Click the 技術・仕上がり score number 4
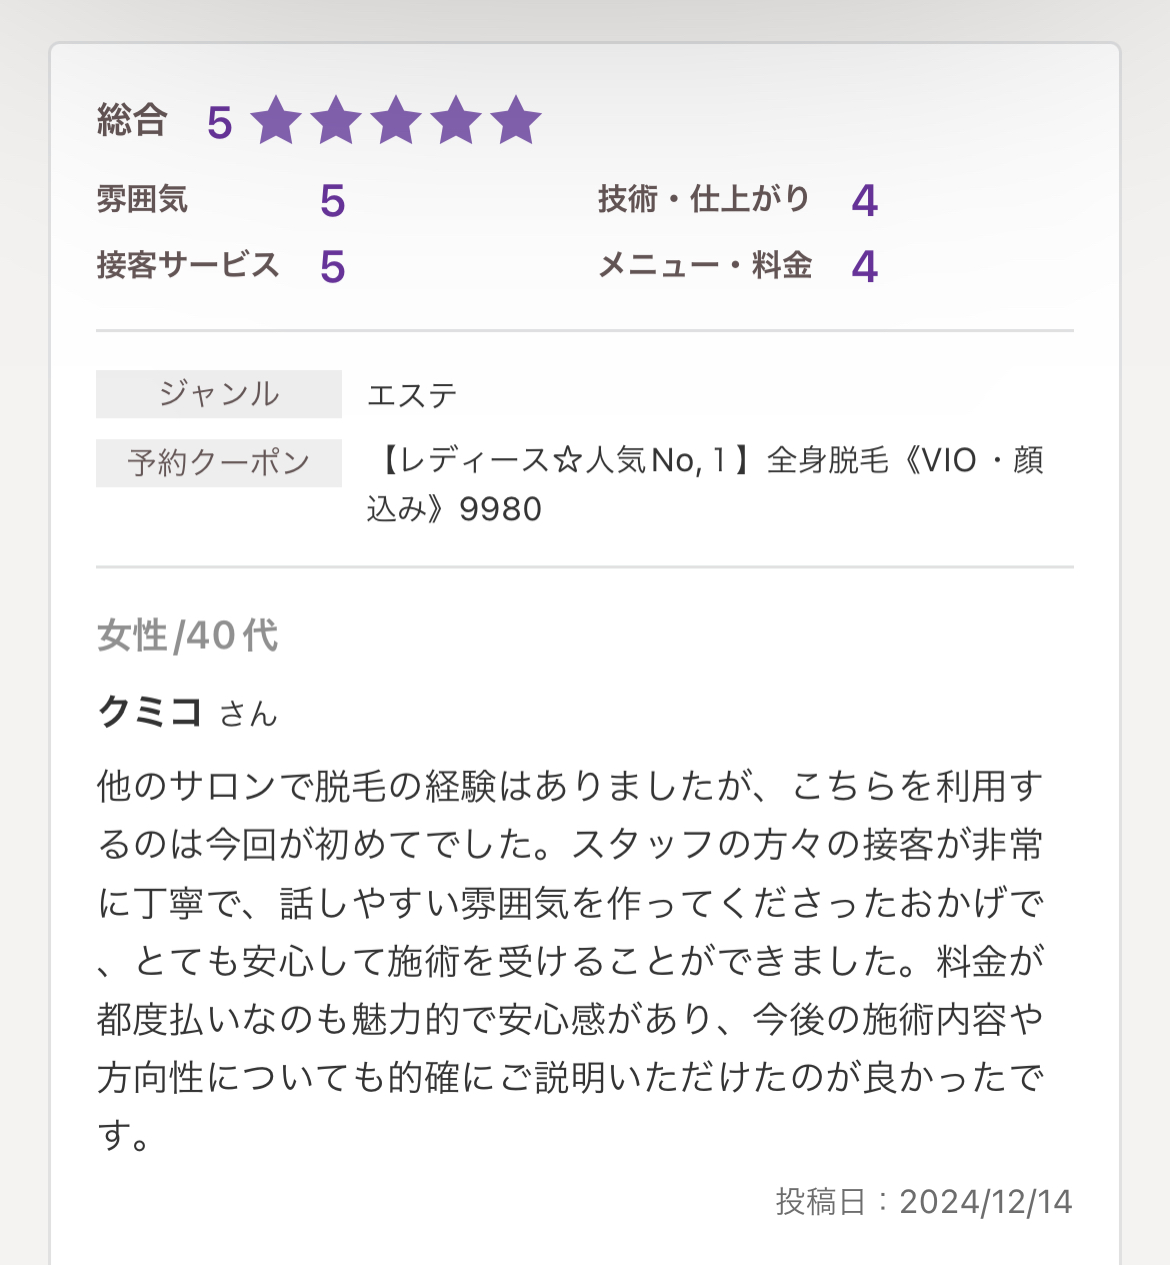 865,201
